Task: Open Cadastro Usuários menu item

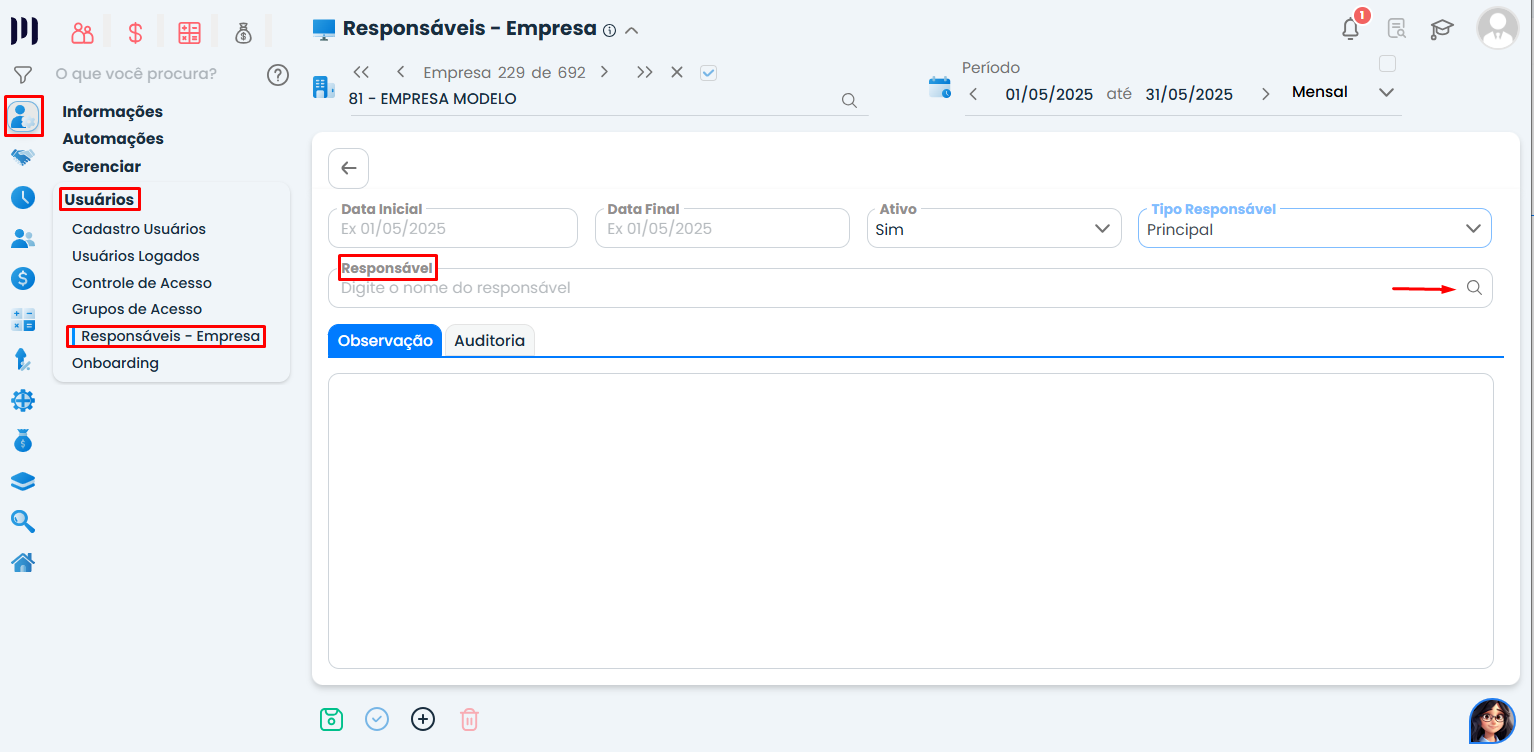Action: [139, 229]
